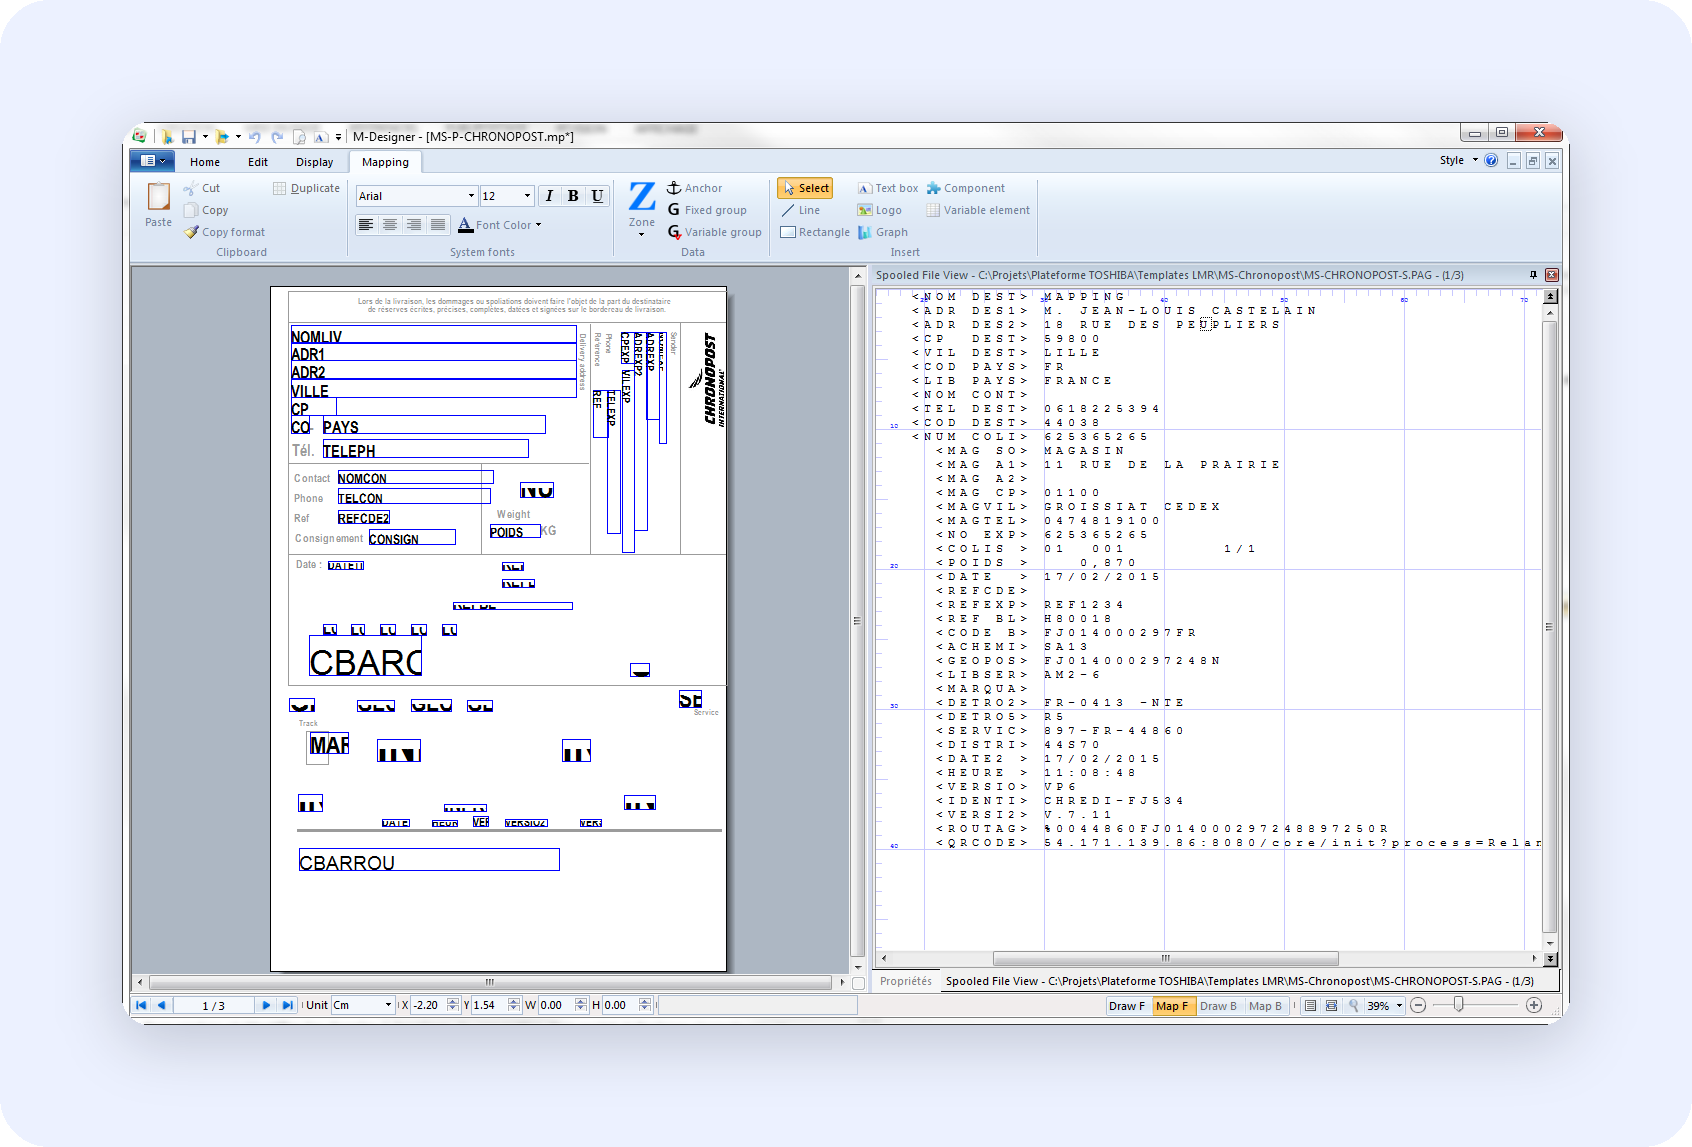Open the 39% zoom level dropdown
The width and height of the screenshot is (1692, 1147).
(x=1399, y=1006)
